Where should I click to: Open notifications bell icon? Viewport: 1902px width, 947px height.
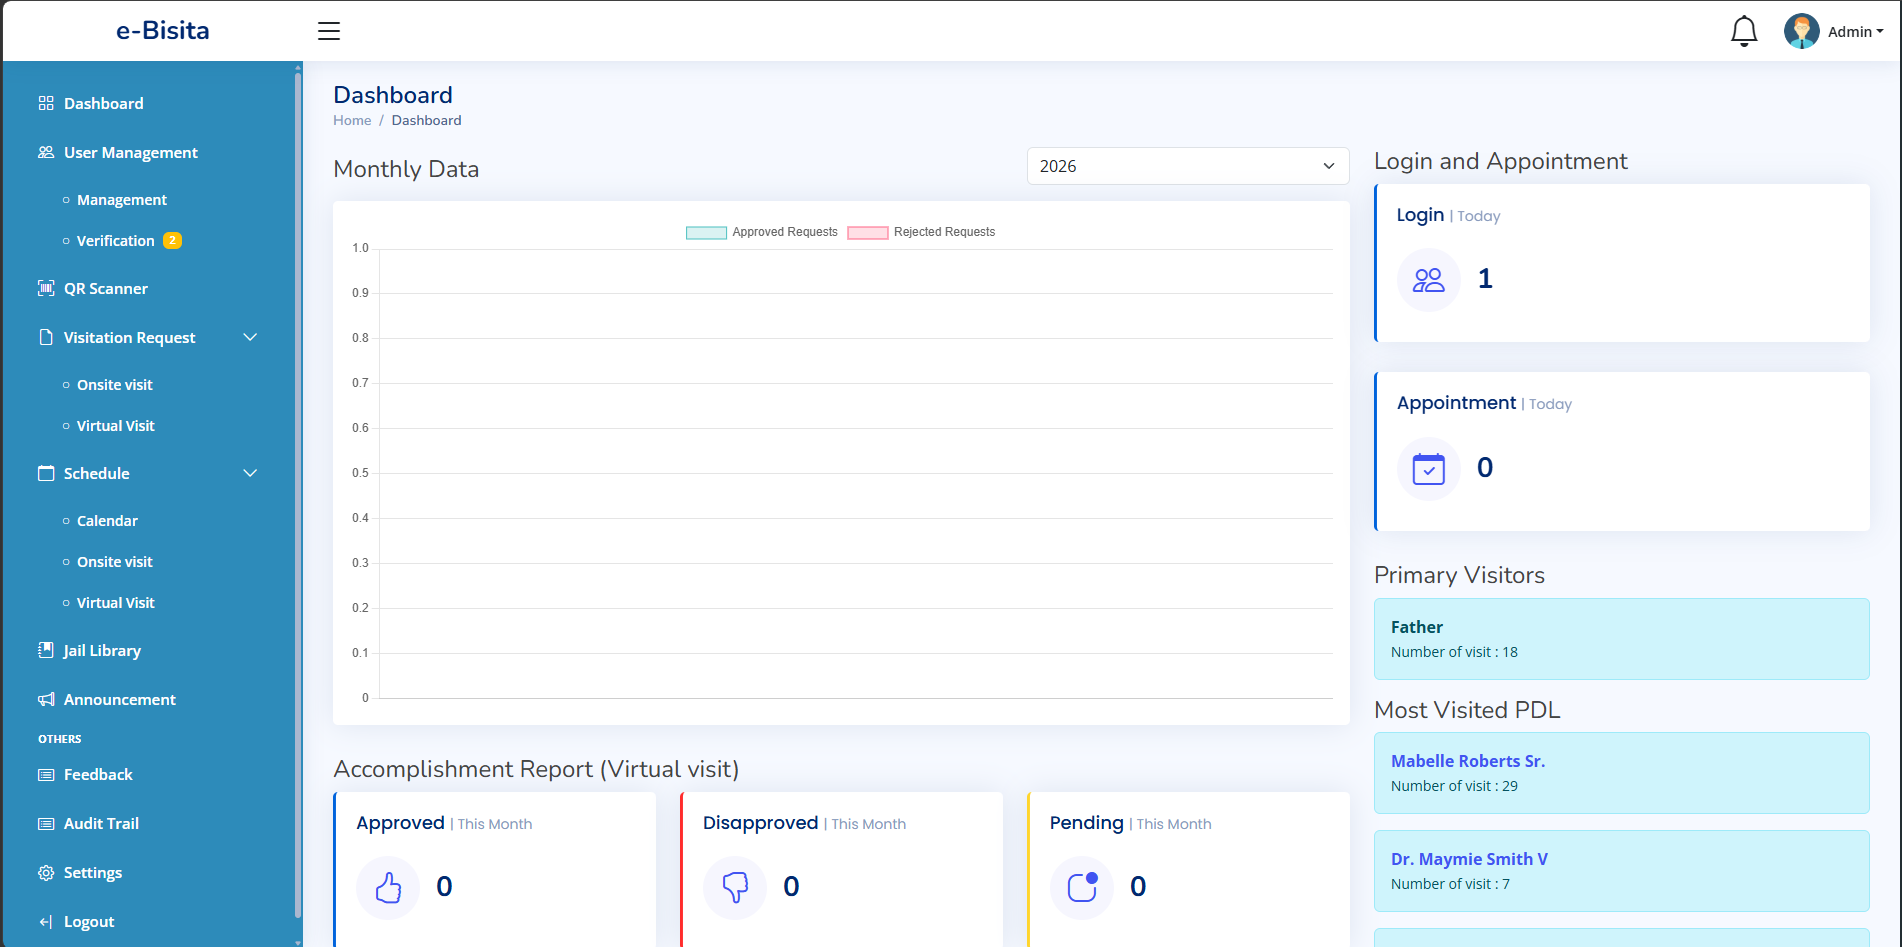[1743, 31]
